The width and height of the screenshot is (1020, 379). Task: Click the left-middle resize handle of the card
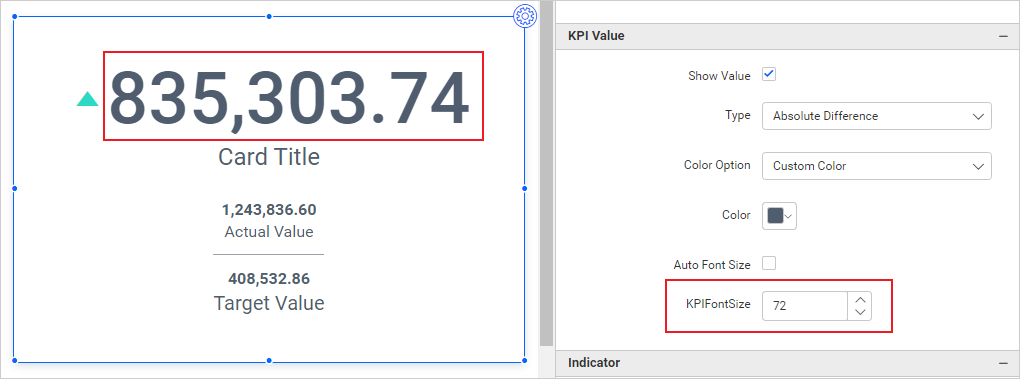pyautogui.click(x=14, y=189)
